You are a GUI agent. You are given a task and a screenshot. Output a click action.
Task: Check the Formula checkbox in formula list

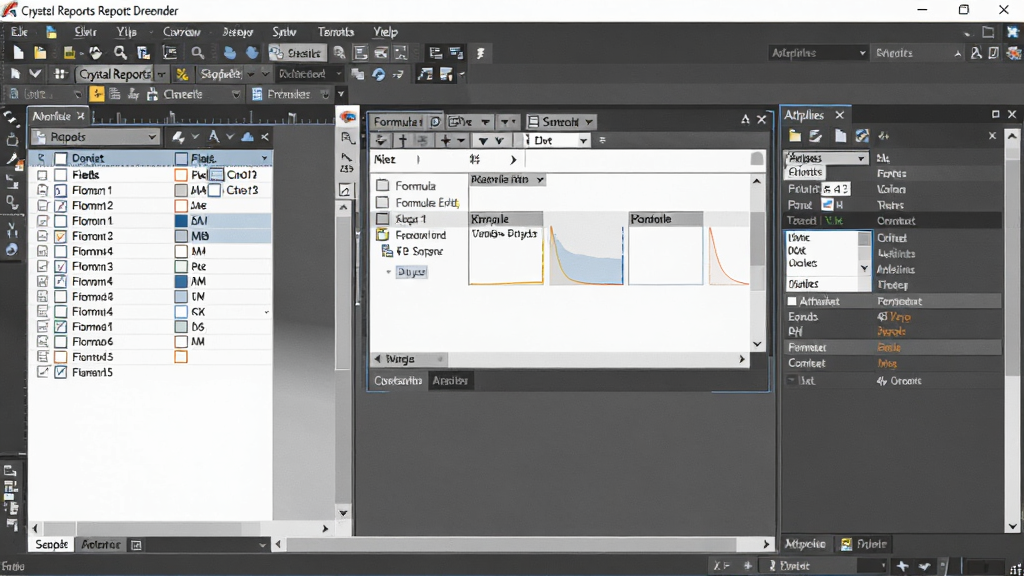[x=383, y=185]
